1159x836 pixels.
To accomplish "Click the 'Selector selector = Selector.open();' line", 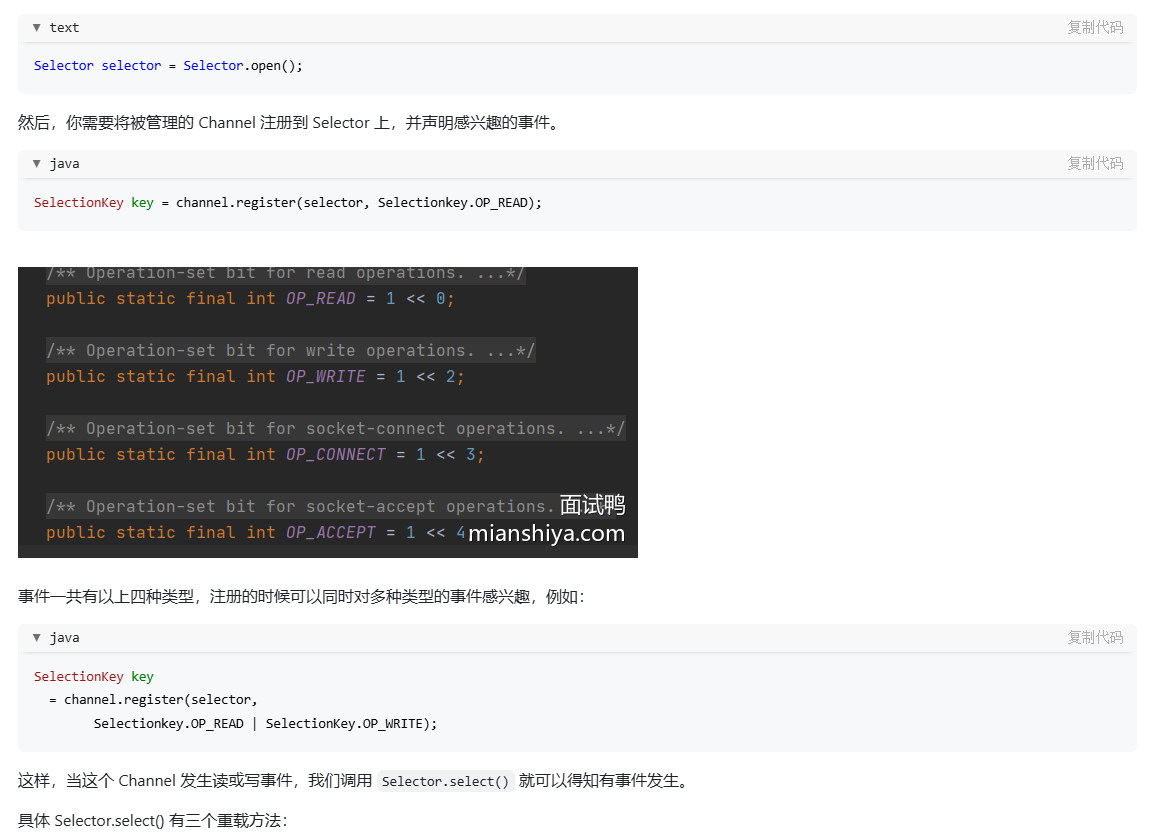I will (169, 66).
